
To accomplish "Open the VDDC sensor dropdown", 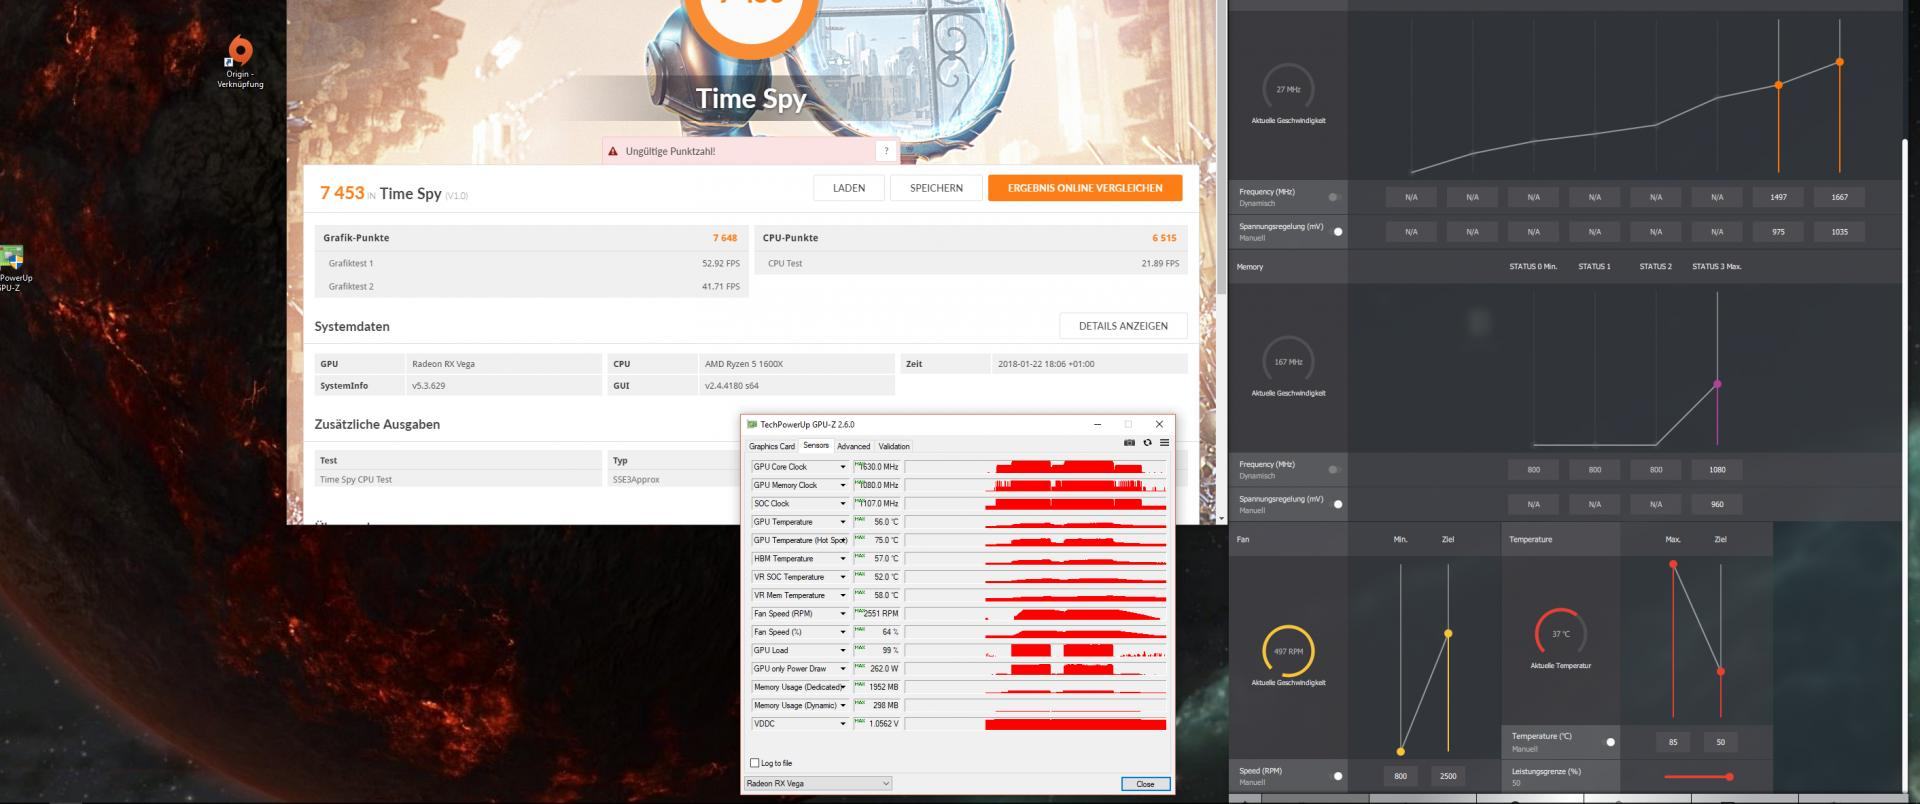I will (842, 723).
